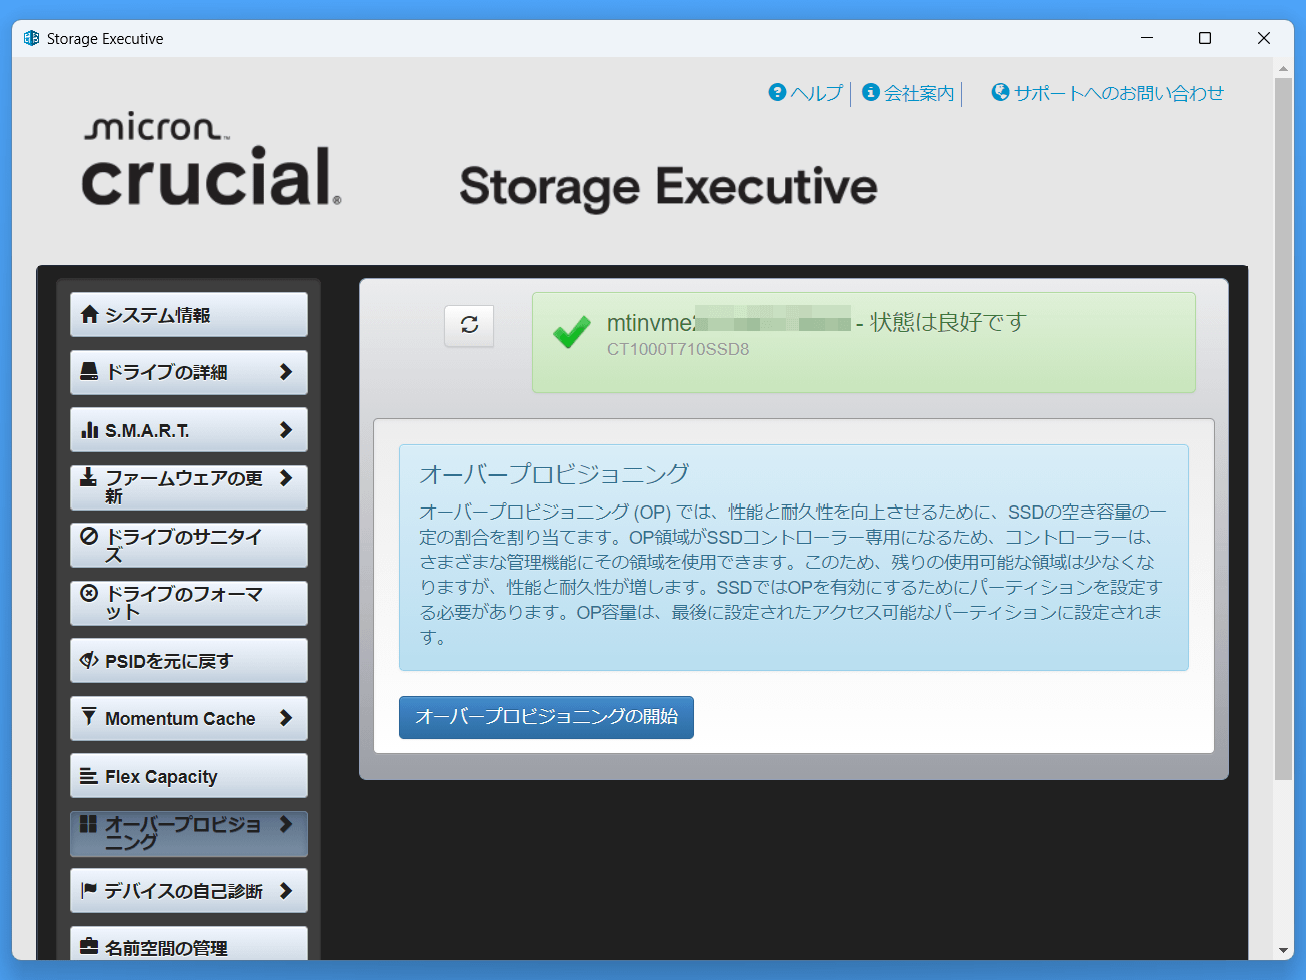Close the Storage Executive window

pyautogui.click(x=1264, y=38)
